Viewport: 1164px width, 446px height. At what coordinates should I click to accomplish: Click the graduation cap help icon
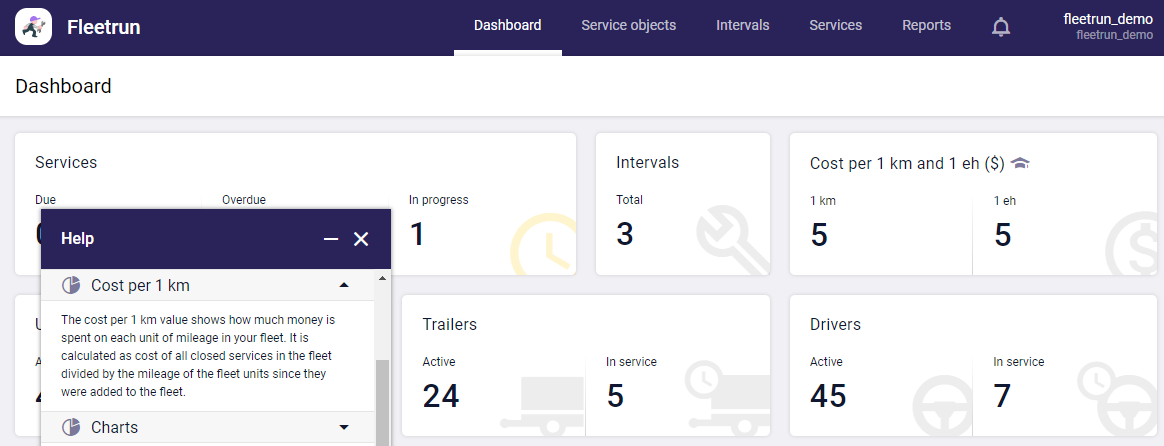(x=1020, y=163)
